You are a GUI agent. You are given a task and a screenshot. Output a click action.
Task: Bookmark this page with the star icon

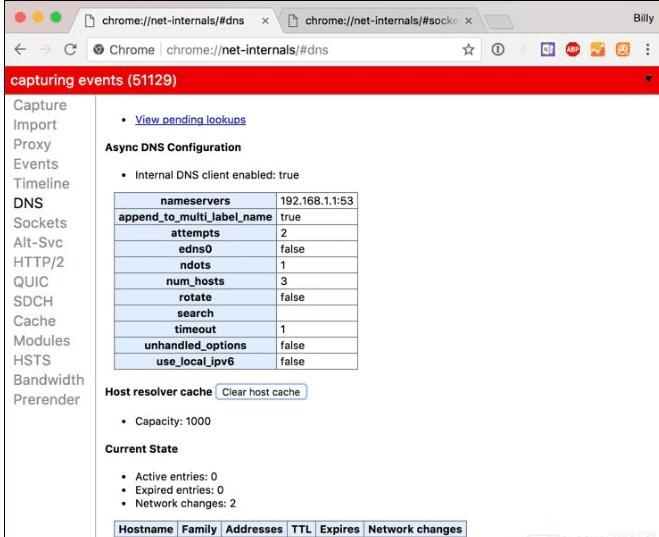pyautogui.click(x=468, y=50)
